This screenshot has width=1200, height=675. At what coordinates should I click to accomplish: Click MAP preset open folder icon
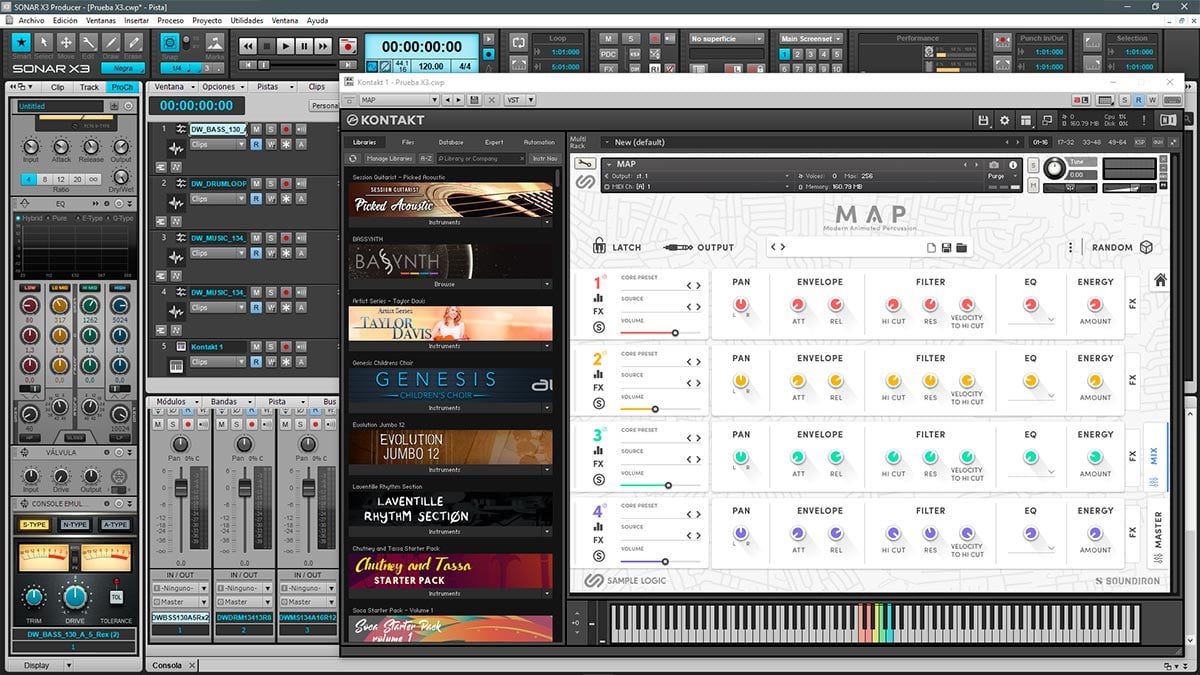pyautogui.click(x=961, y=248)
